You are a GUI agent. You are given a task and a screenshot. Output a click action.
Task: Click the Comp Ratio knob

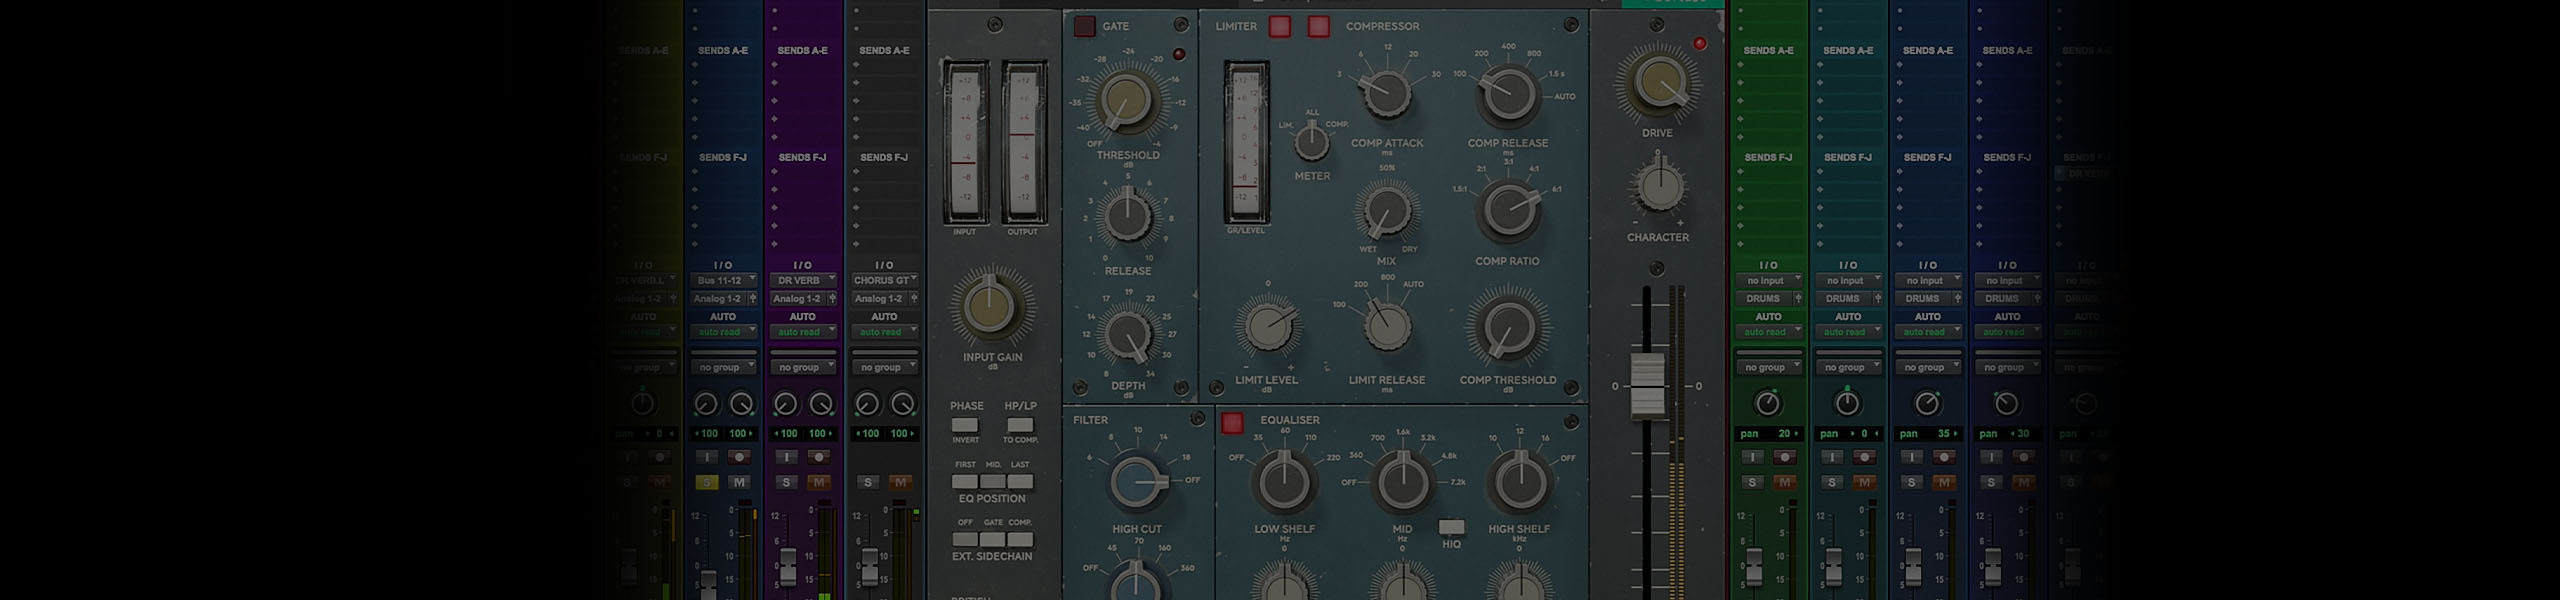[1507, 211]
